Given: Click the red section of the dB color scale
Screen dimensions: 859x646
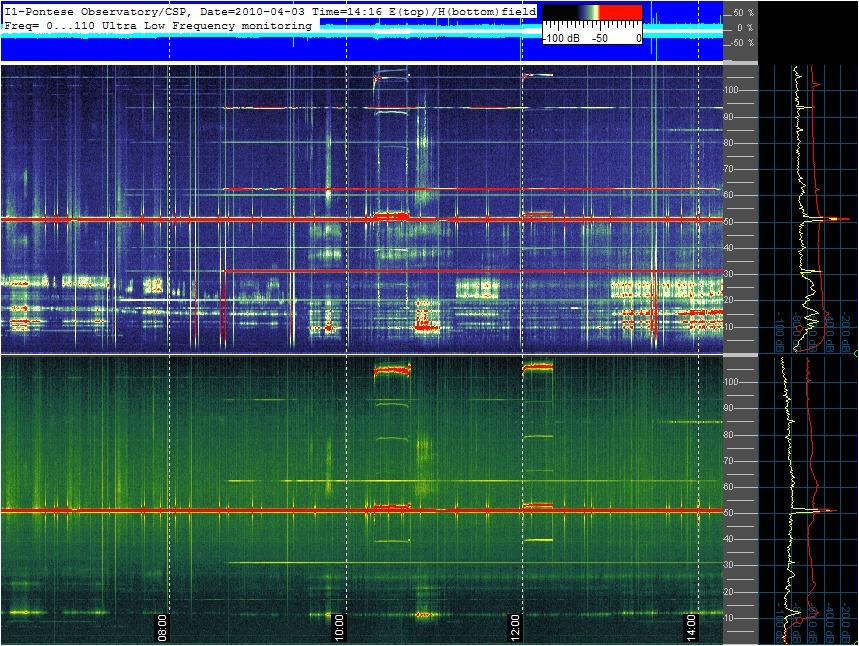Looking at the screenshot, I should [620, 13].
